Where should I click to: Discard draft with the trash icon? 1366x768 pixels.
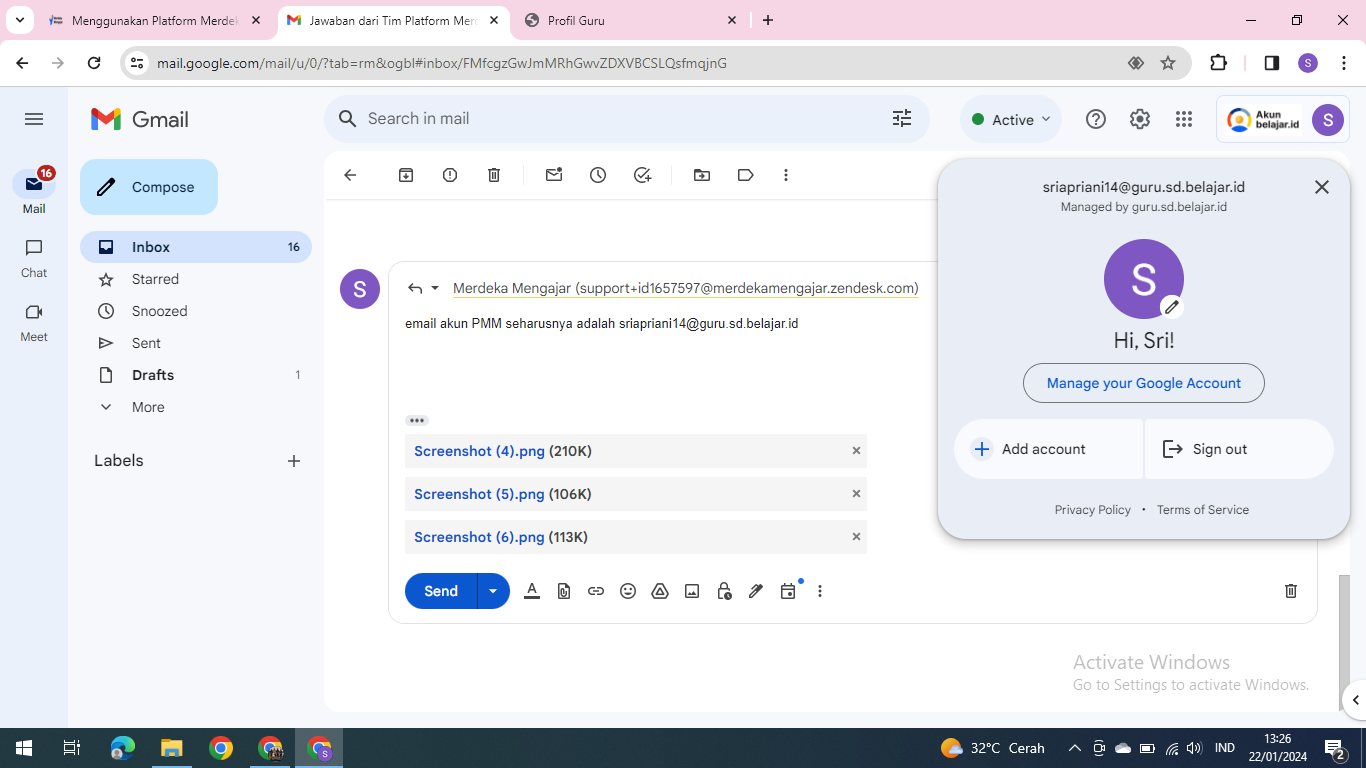(x=1290, y=591)
